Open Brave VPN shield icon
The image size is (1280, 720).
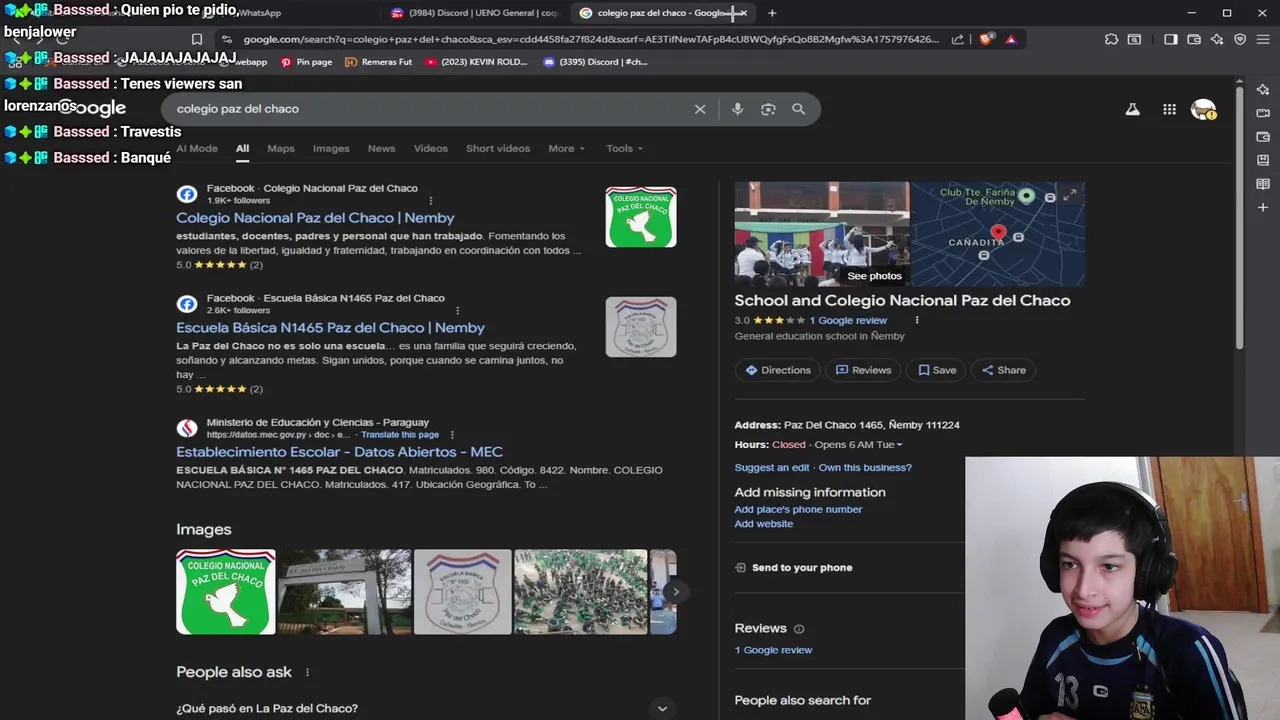(1240, 39)
